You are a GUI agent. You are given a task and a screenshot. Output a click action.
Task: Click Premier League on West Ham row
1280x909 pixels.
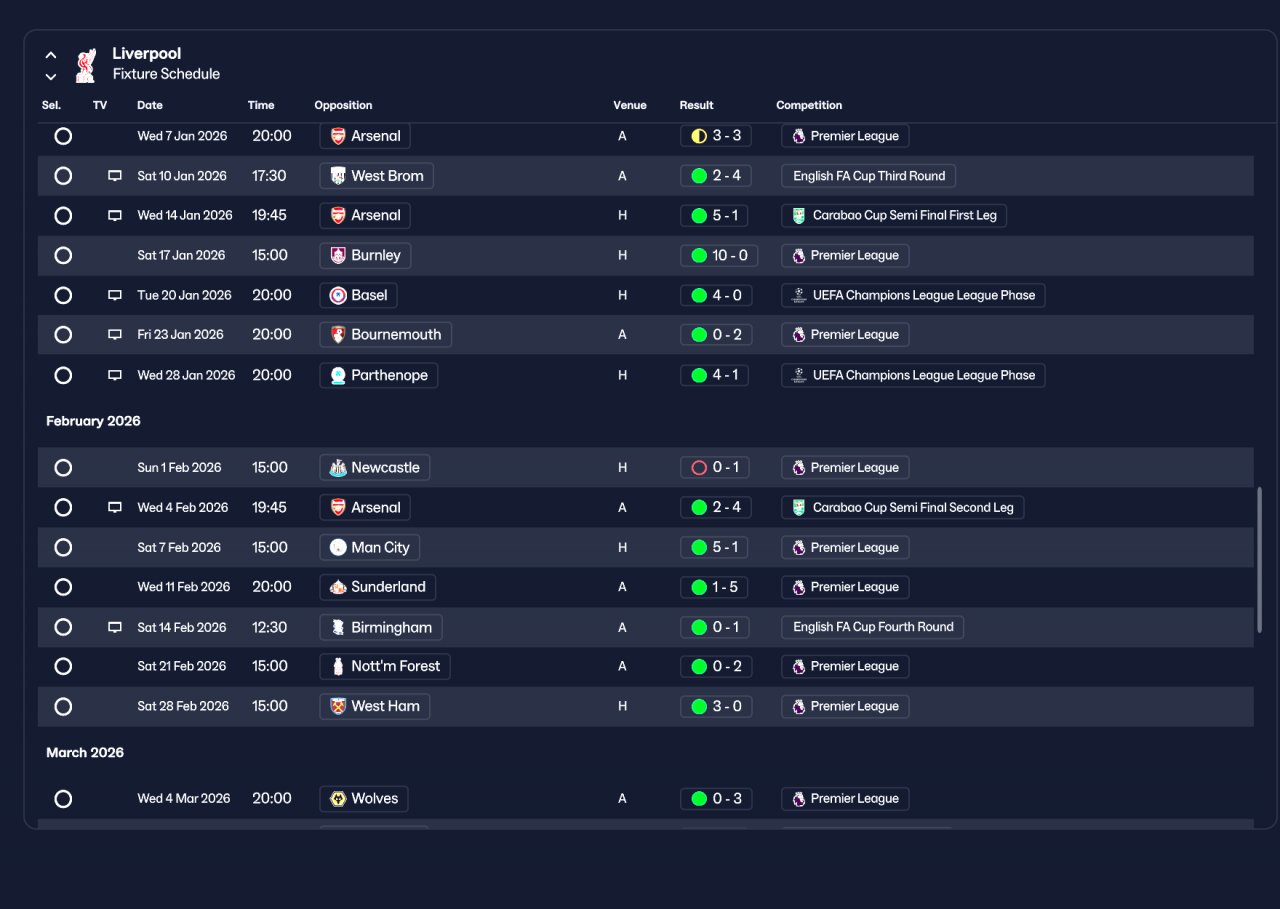point(845,706)
